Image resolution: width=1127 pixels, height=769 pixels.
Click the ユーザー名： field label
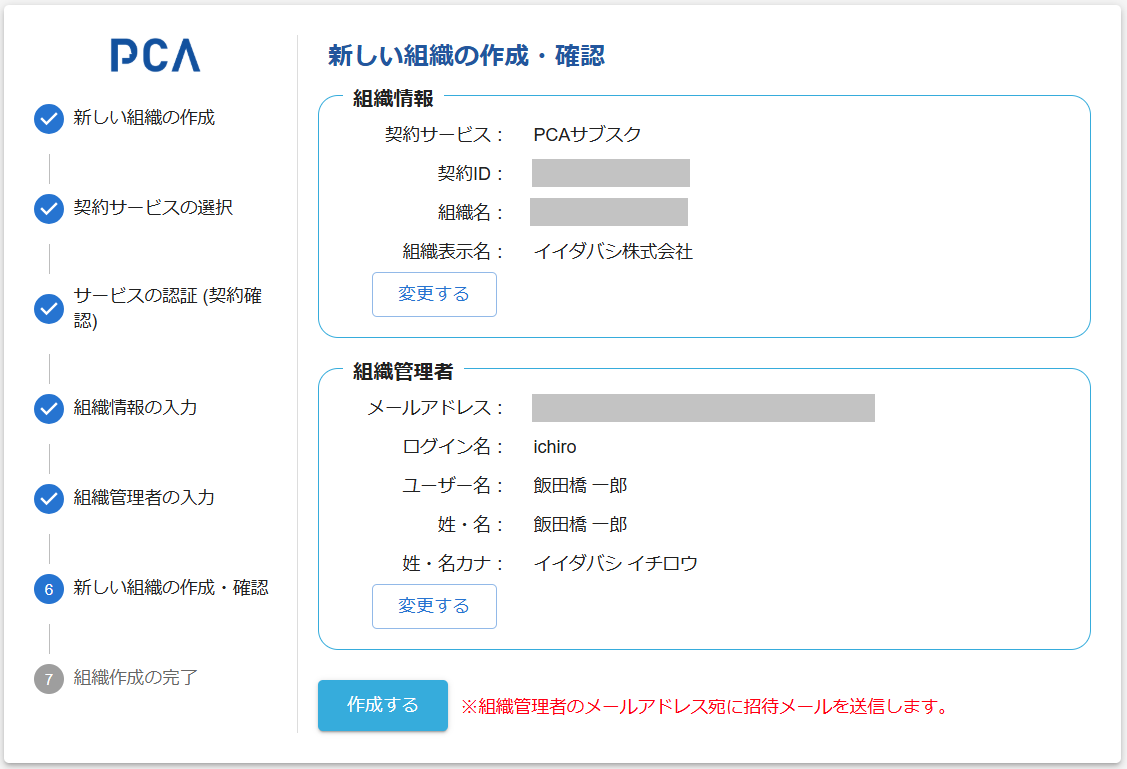[x=454, y=486]
